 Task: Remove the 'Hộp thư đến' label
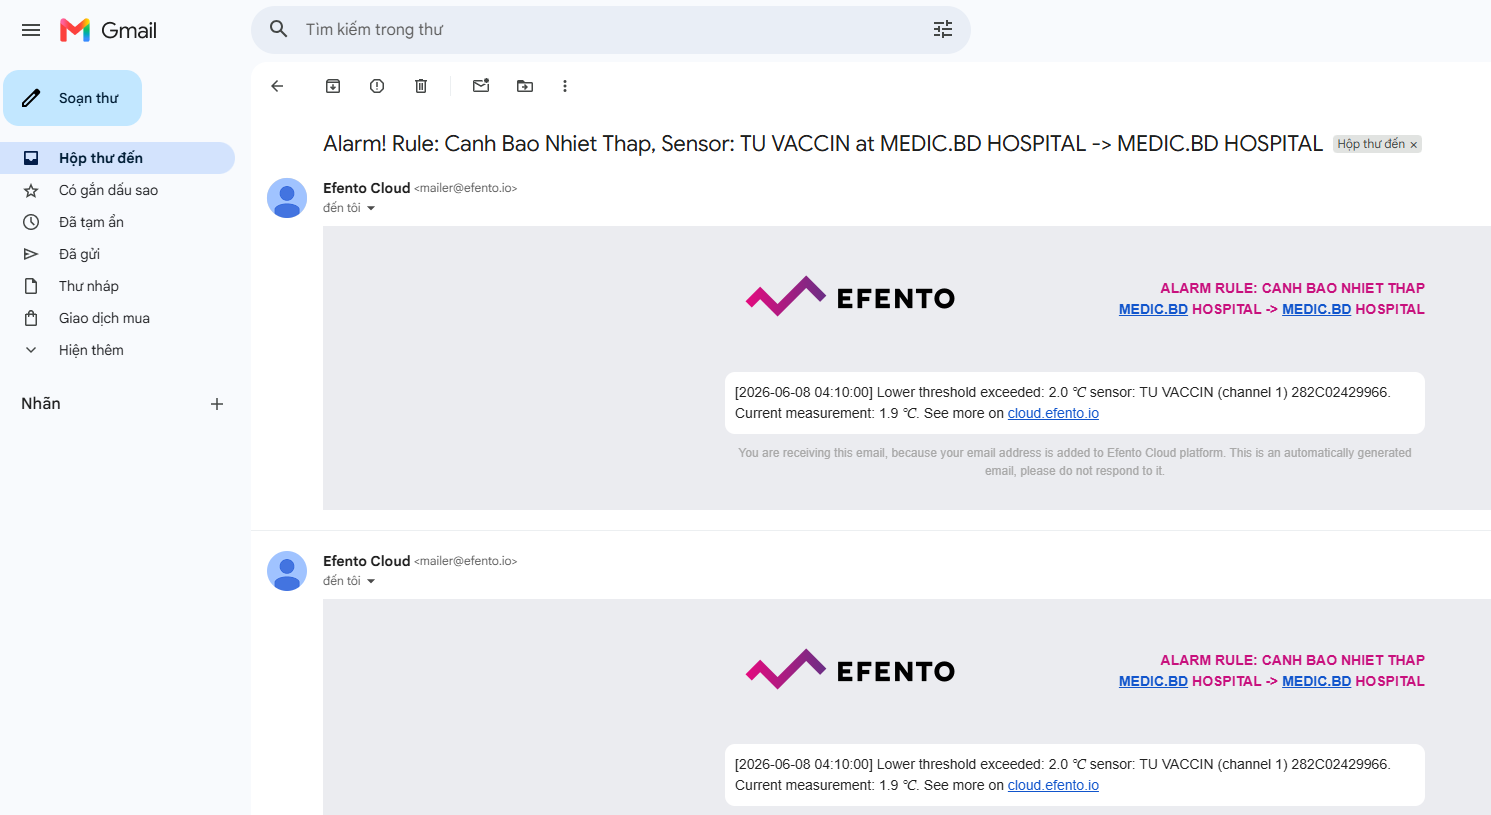pyautogui.click(x=1414, y=145)
